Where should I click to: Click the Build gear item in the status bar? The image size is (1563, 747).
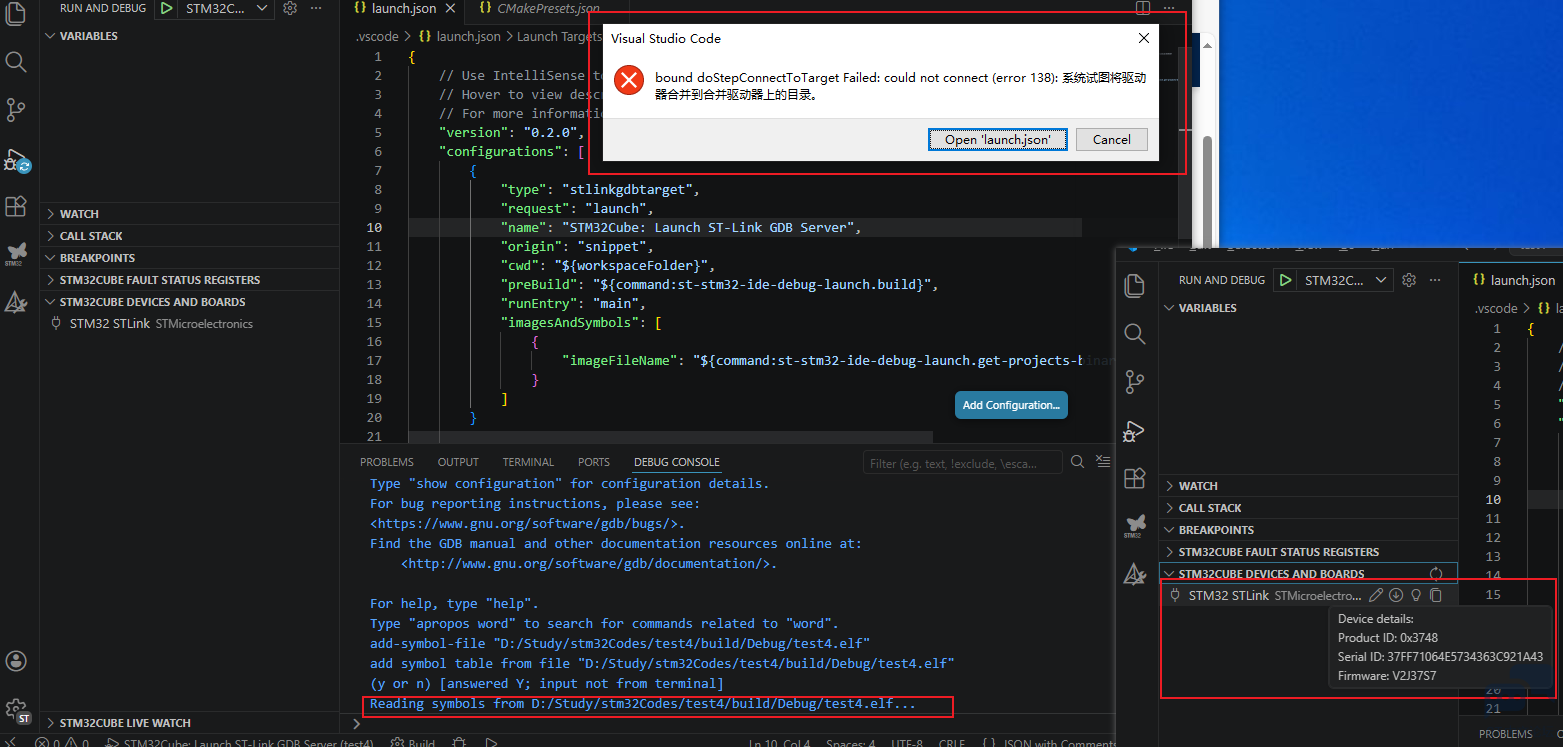click(x=412, y=743)
